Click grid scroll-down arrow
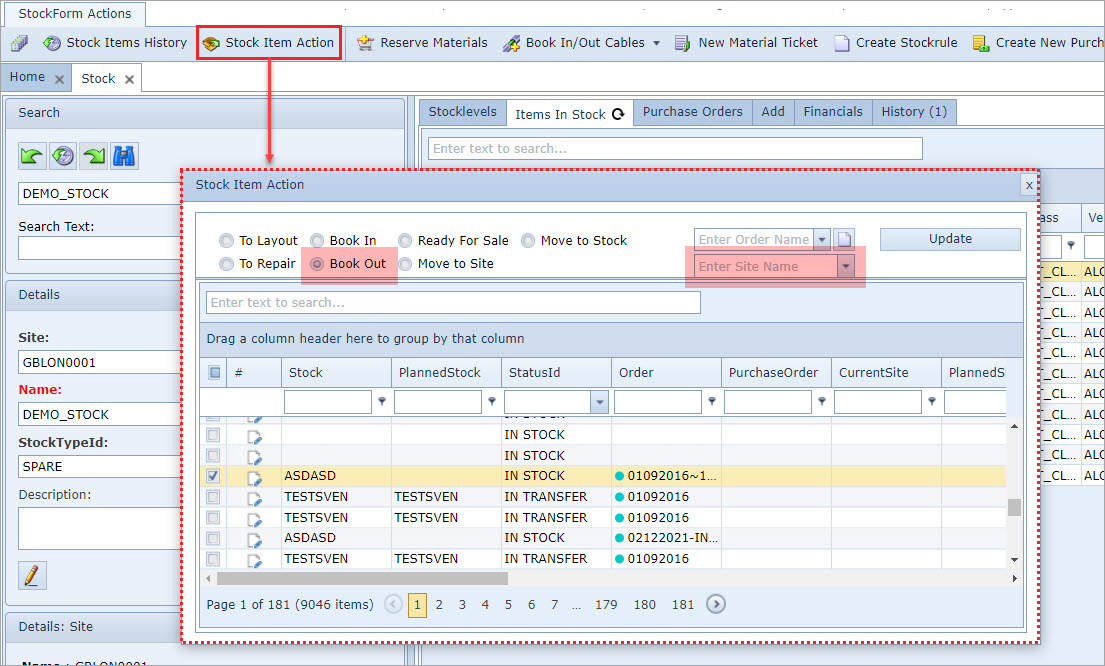1105x666 pixels. pyautogui.click(x=1014, y=560)
